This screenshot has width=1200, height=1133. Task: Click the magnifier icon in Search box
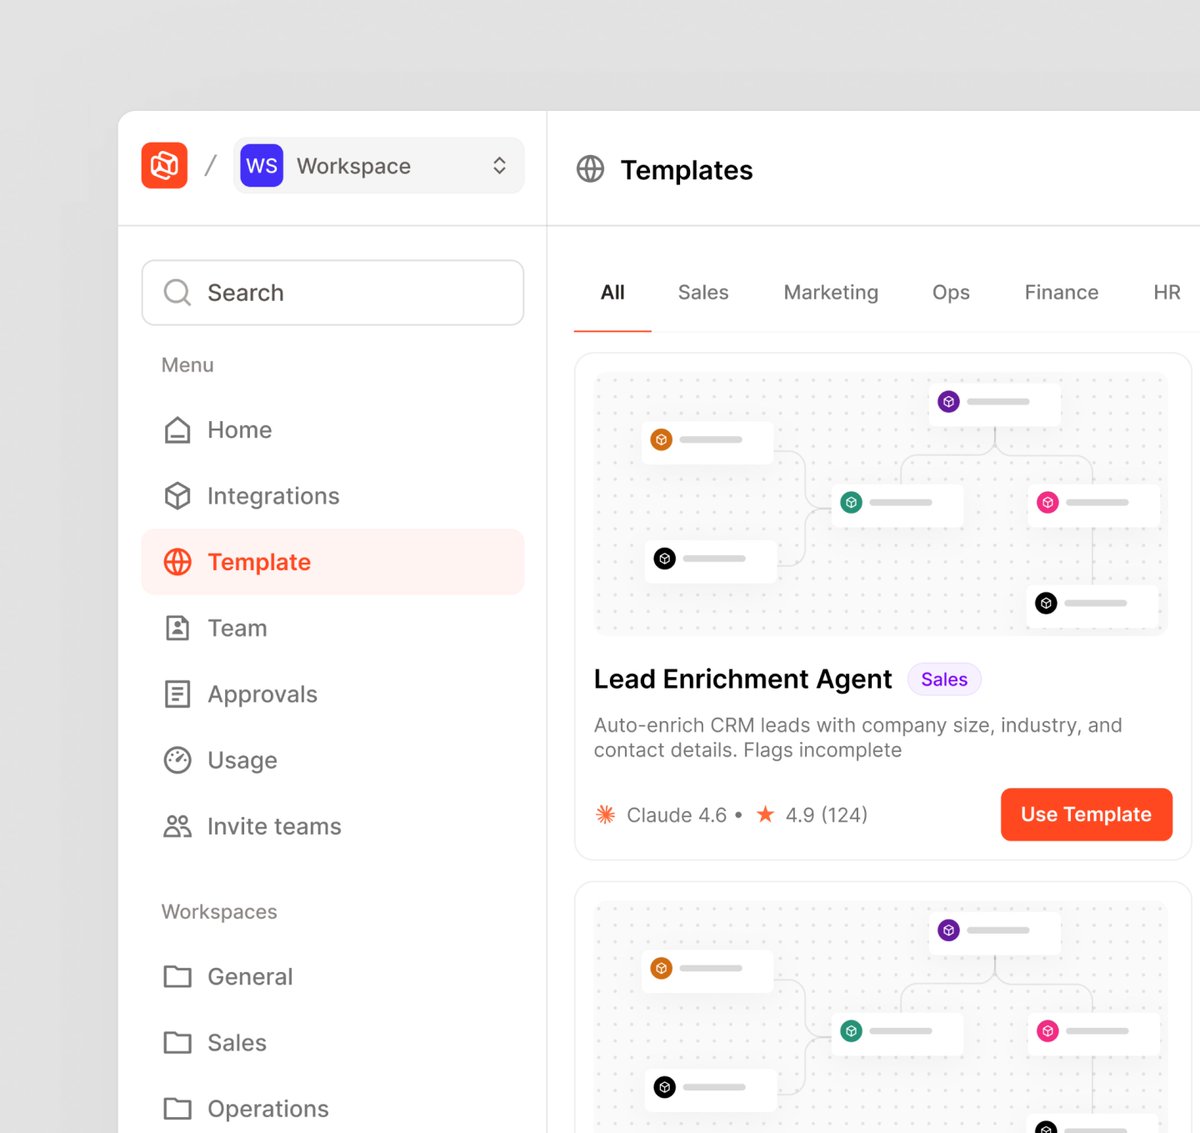tap(177, 292)
